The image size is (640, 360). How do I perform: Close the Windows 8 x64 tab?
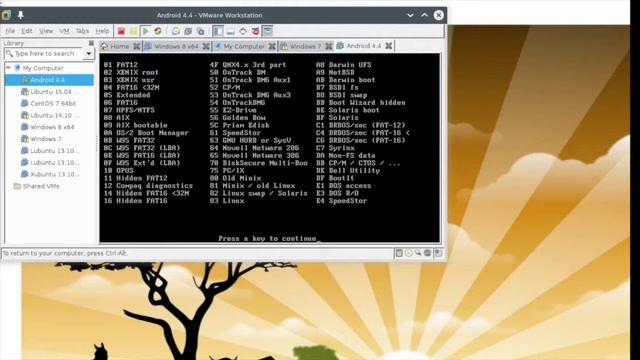pyautogui.click(x=206, y=46)
